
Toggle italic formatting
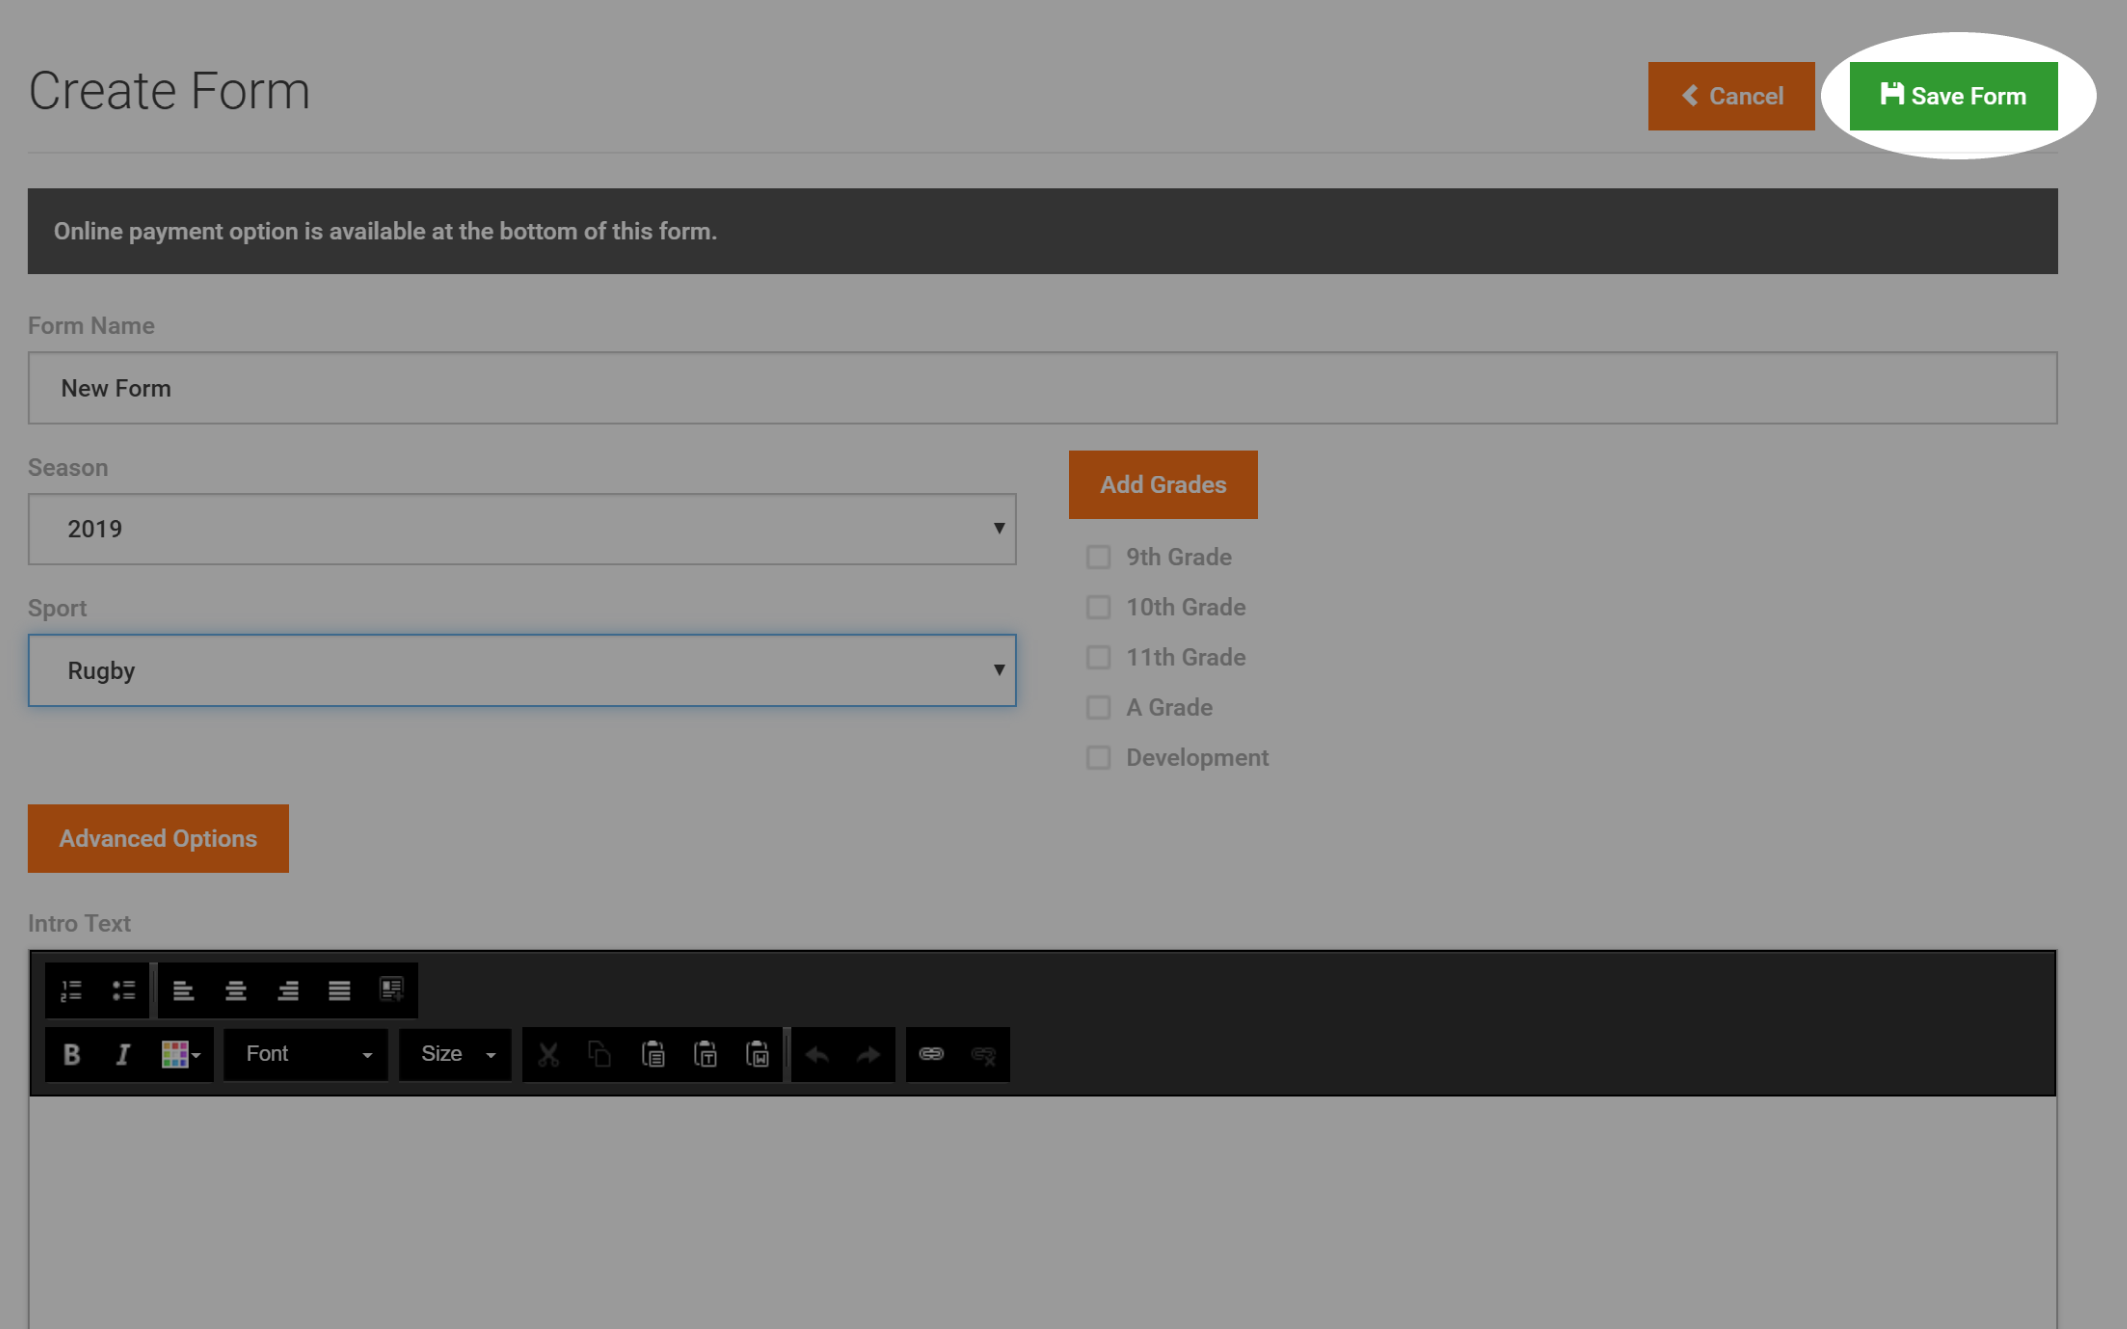tap(123, 1054)
